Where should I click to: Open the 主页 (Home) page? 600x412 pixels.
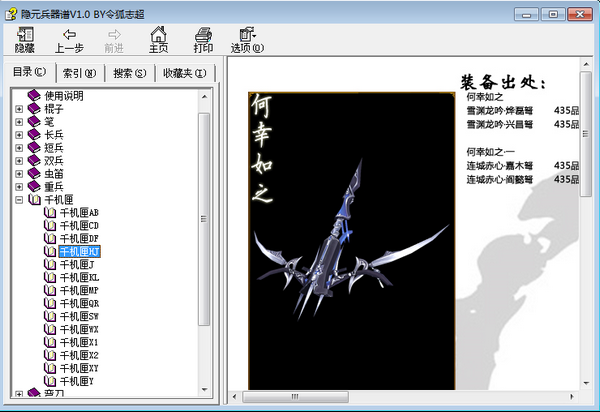click(x=158, y=40)
